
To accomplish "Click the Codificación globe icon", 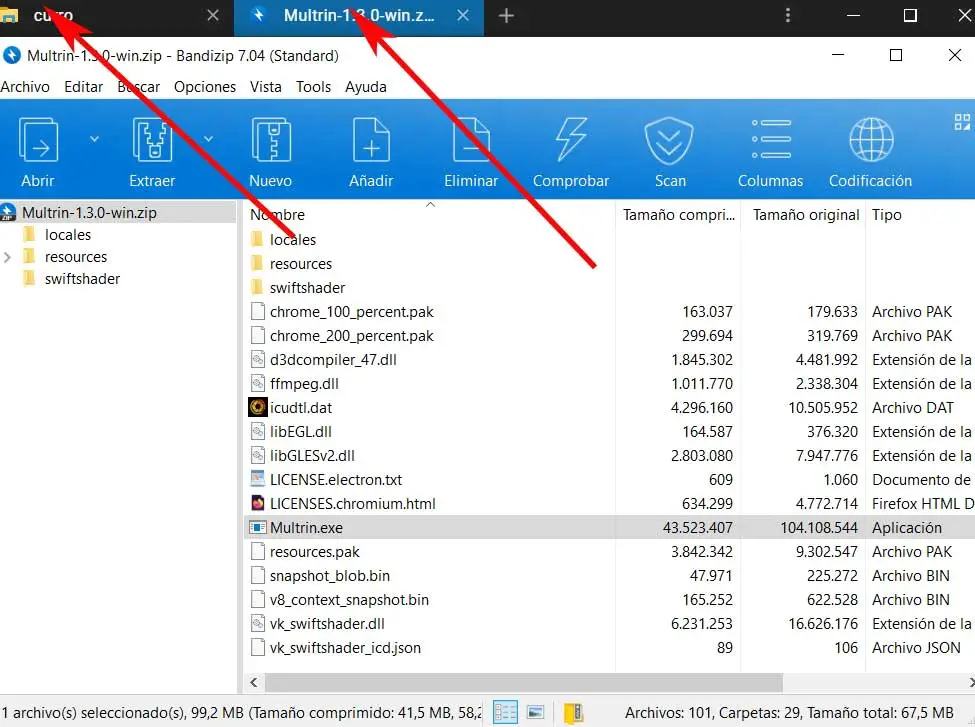I will click(871, 139).
